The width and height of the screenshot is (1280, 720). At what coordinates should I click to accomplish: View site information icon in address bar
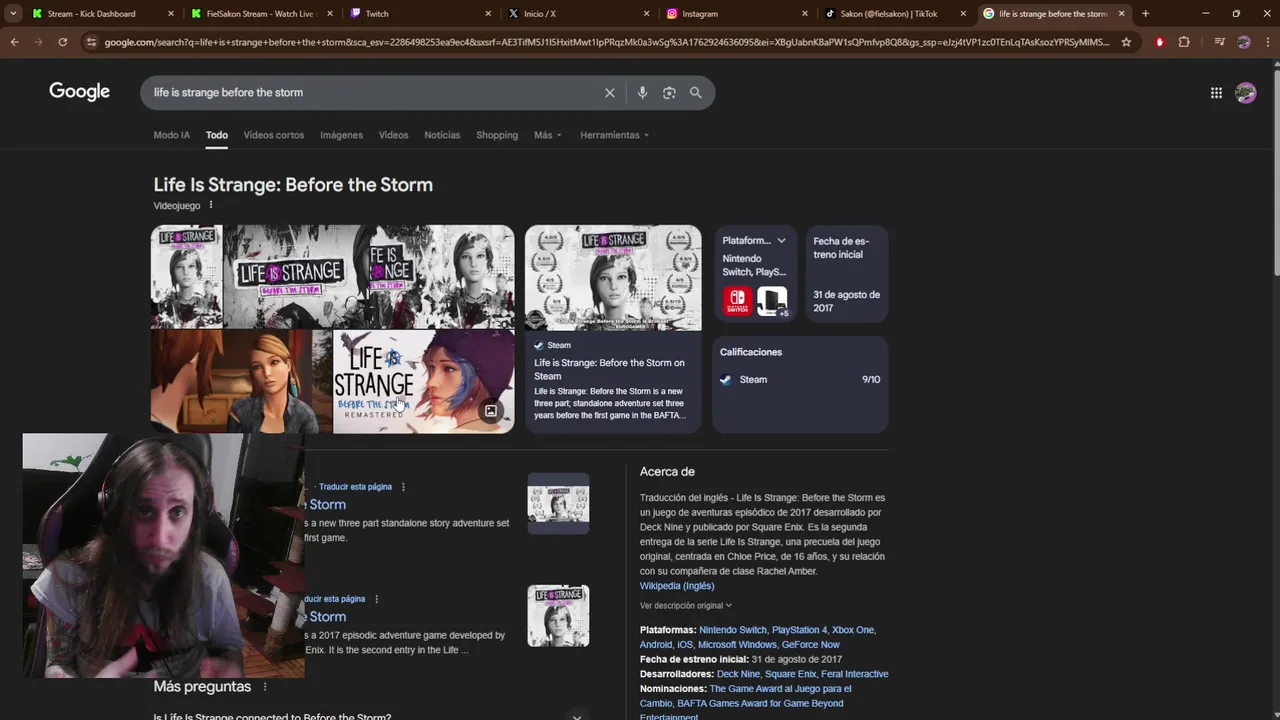91,42
